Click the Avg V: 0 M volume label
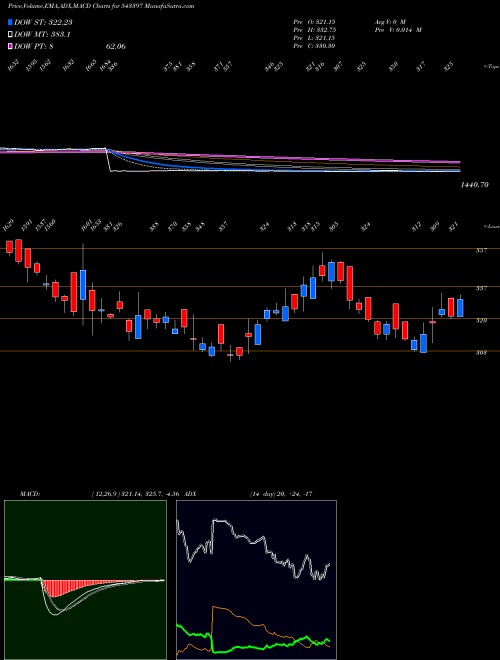Viewport: 500px width, 660px height. click(x=389, y=21)
